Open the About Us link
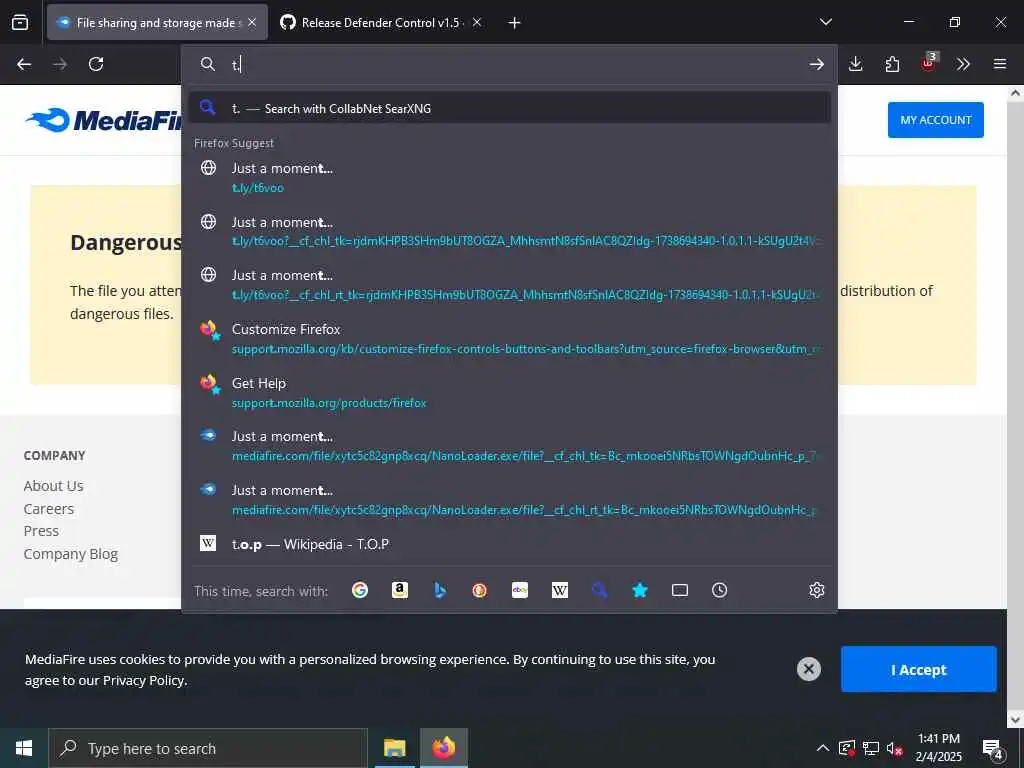This screenshot has height=768, width=1024. coord(54,486)
